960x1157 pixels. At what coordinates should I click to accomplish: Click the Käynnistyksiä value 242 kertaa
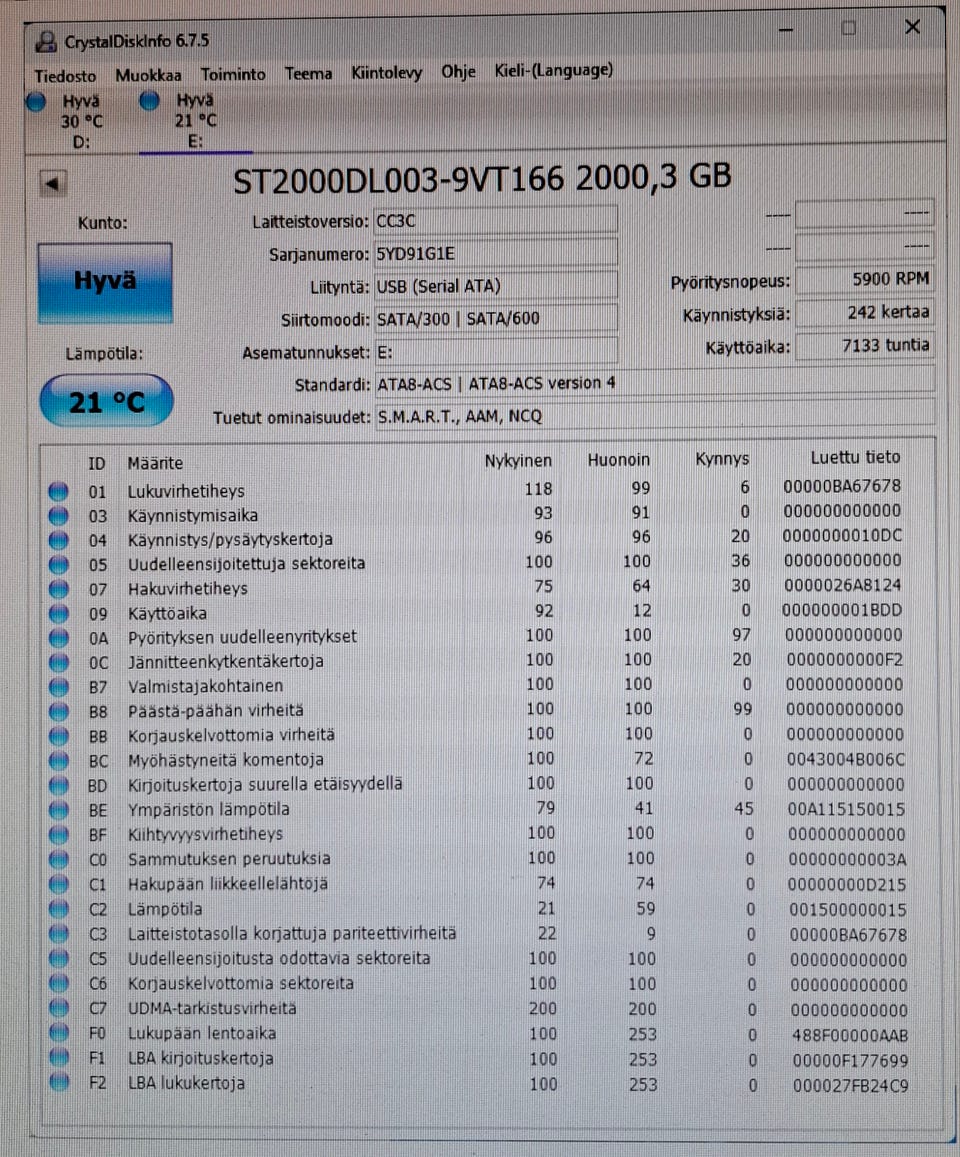[x=865, y=312]
